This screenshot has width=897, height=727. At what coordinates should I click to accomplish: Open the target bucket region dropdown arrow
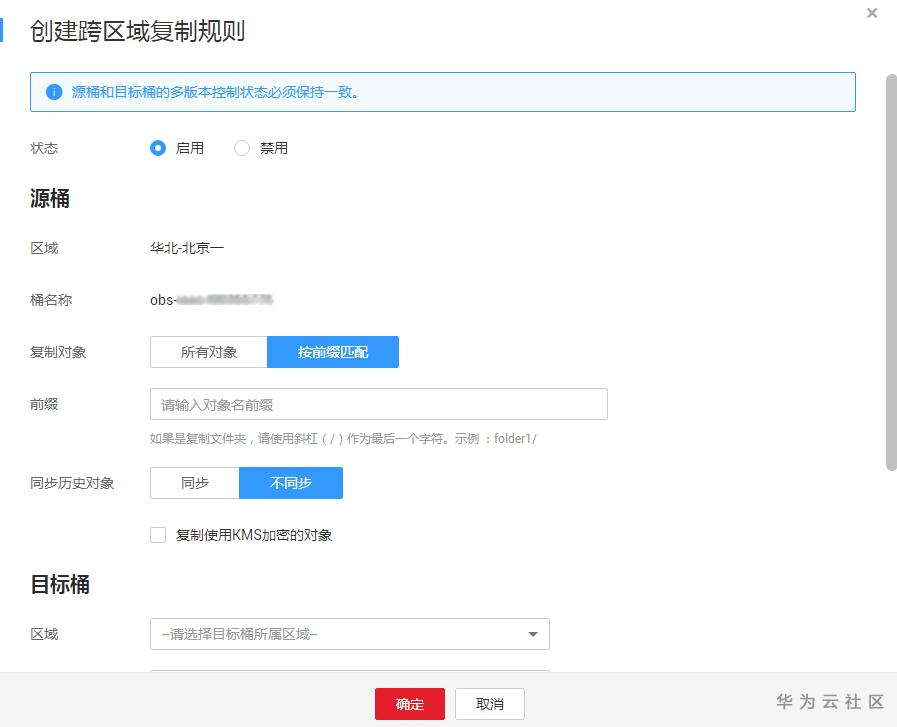coord(534,633)
